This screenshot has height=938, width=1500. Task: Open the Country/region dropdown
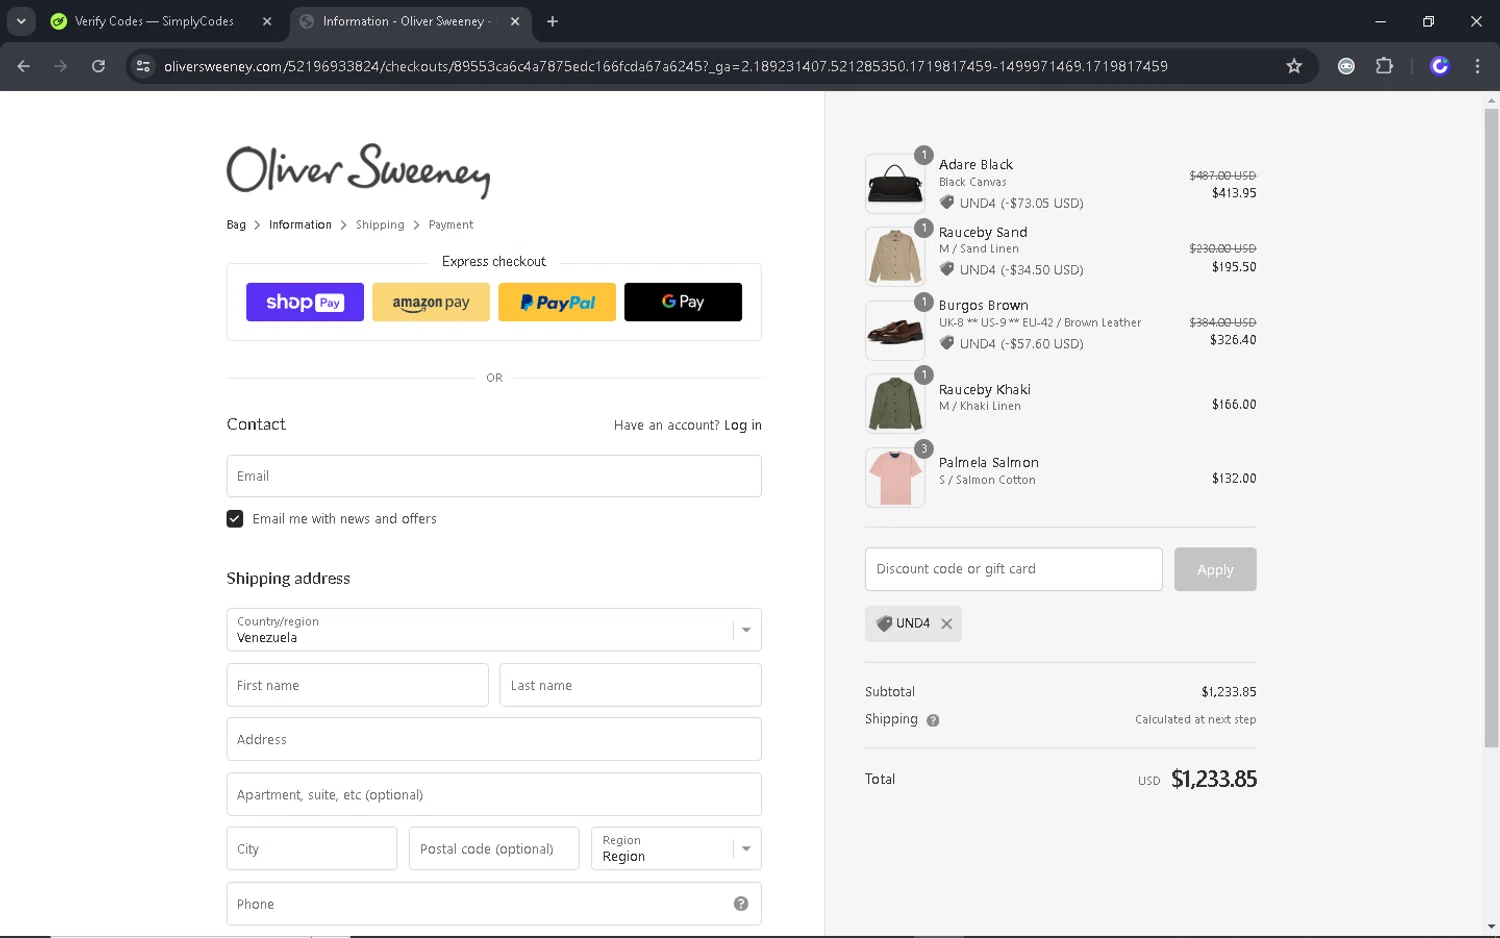tap(494, 630)
